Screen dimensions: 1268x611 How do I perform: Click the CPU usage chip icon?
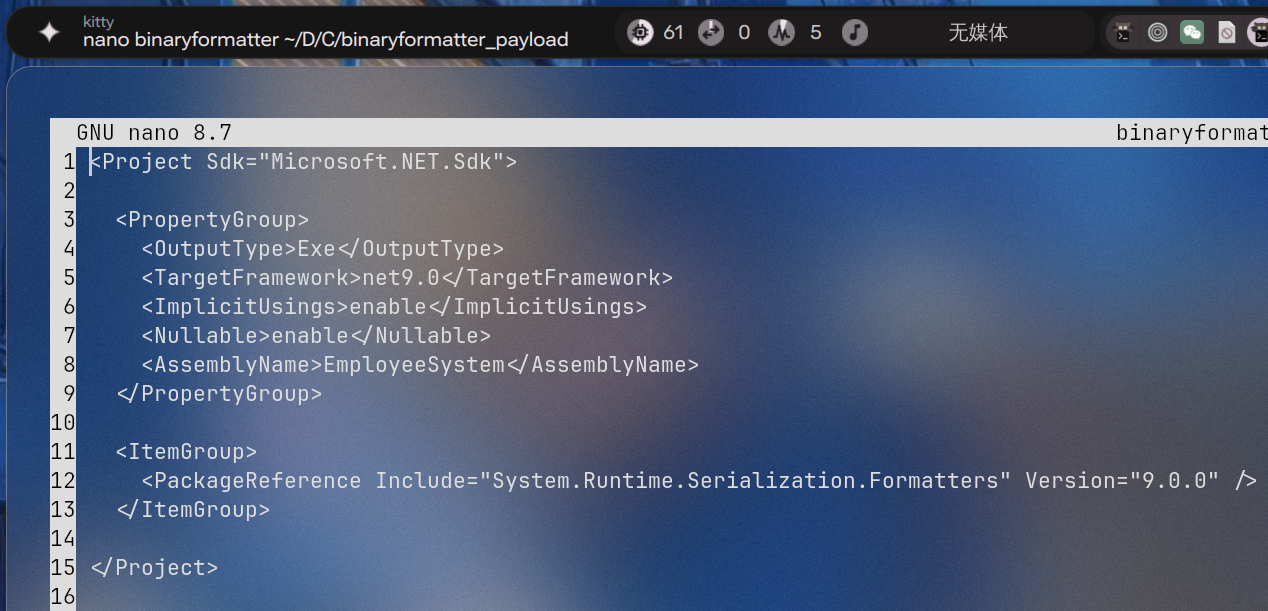coord(640,33)
